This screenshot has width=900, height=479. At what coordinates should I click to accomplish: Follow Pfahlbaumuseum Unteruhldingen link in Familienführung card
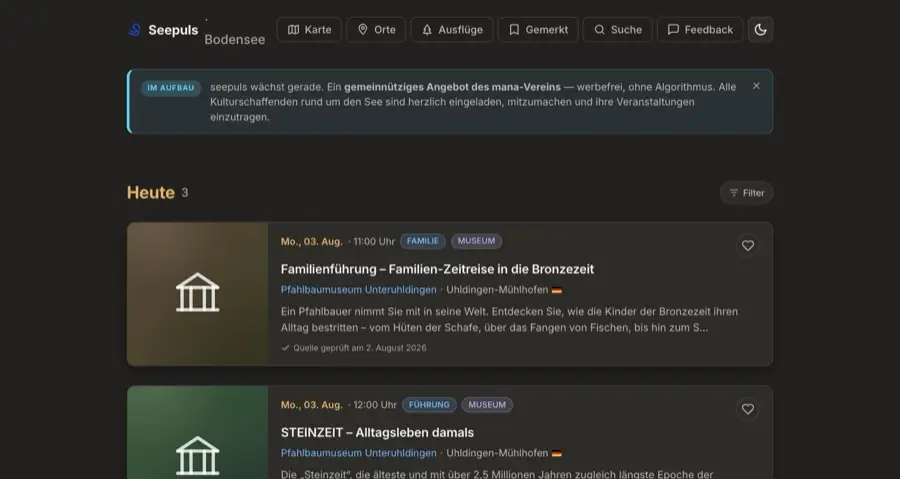(359, 290)
